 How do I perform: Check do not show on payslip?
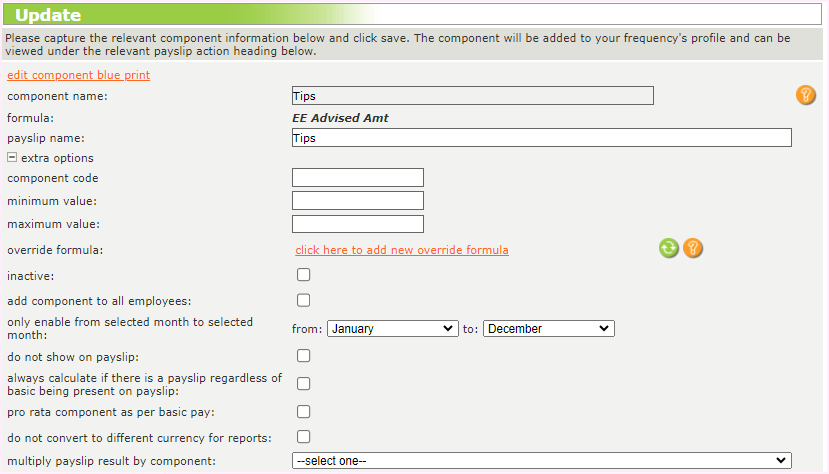(304, 355)
